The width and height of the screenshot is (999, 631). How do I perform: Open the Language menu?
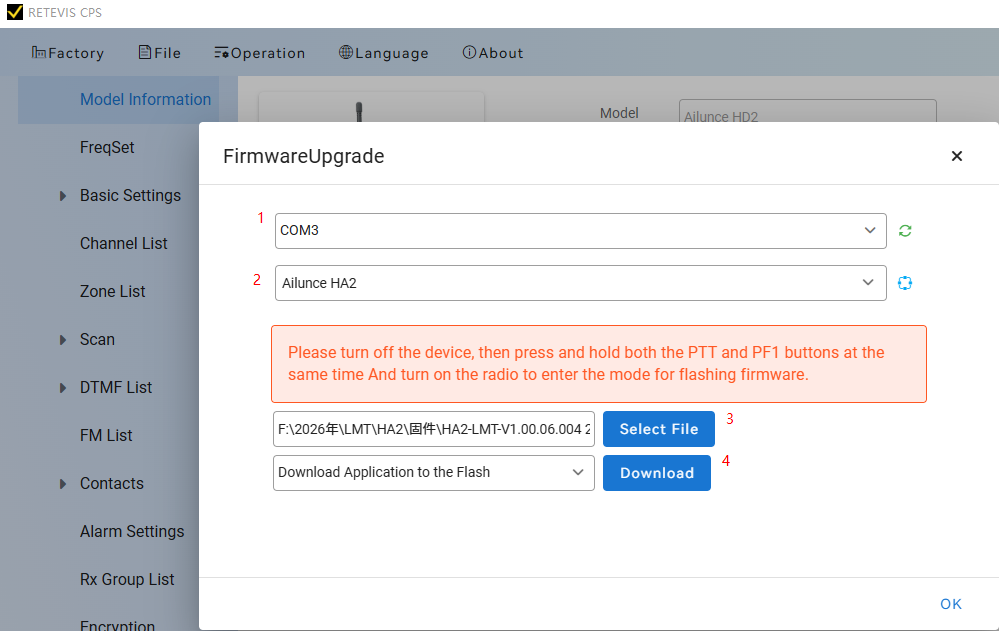pyautogui.click(x=384, y=53)
